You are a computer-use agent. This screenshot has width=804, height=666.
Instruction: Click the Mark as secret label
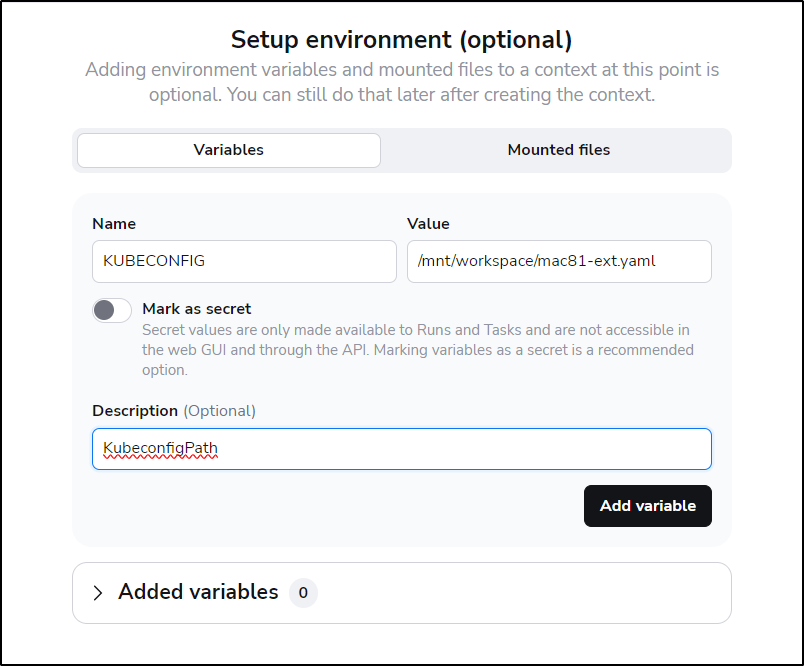196,309
